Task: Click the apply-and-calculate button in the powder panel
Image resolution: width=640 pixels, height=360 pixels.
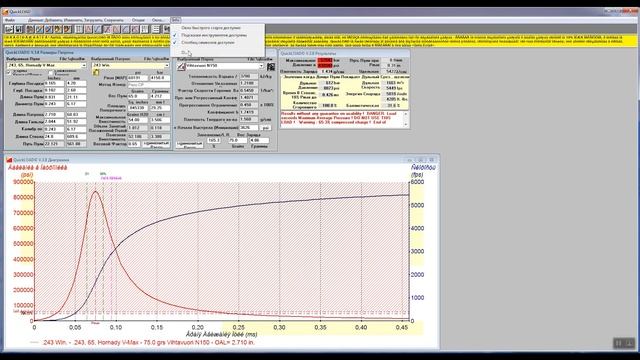Action: pyautogui.click(x=189, y=145)
